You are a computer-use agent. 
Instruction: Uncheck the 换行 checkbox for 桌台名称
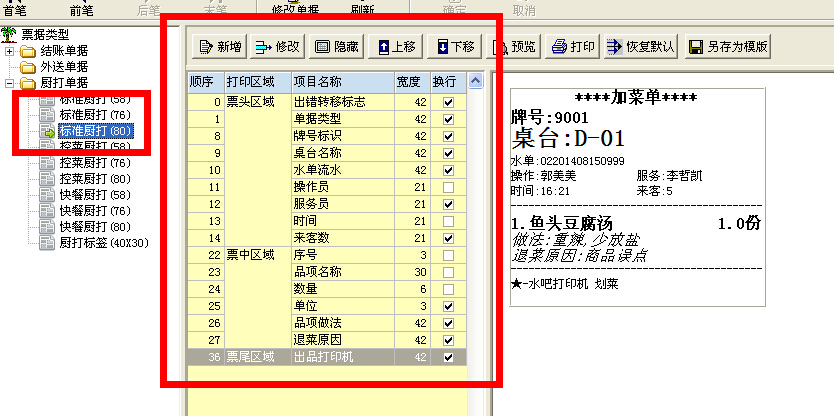tap(448, 153)
